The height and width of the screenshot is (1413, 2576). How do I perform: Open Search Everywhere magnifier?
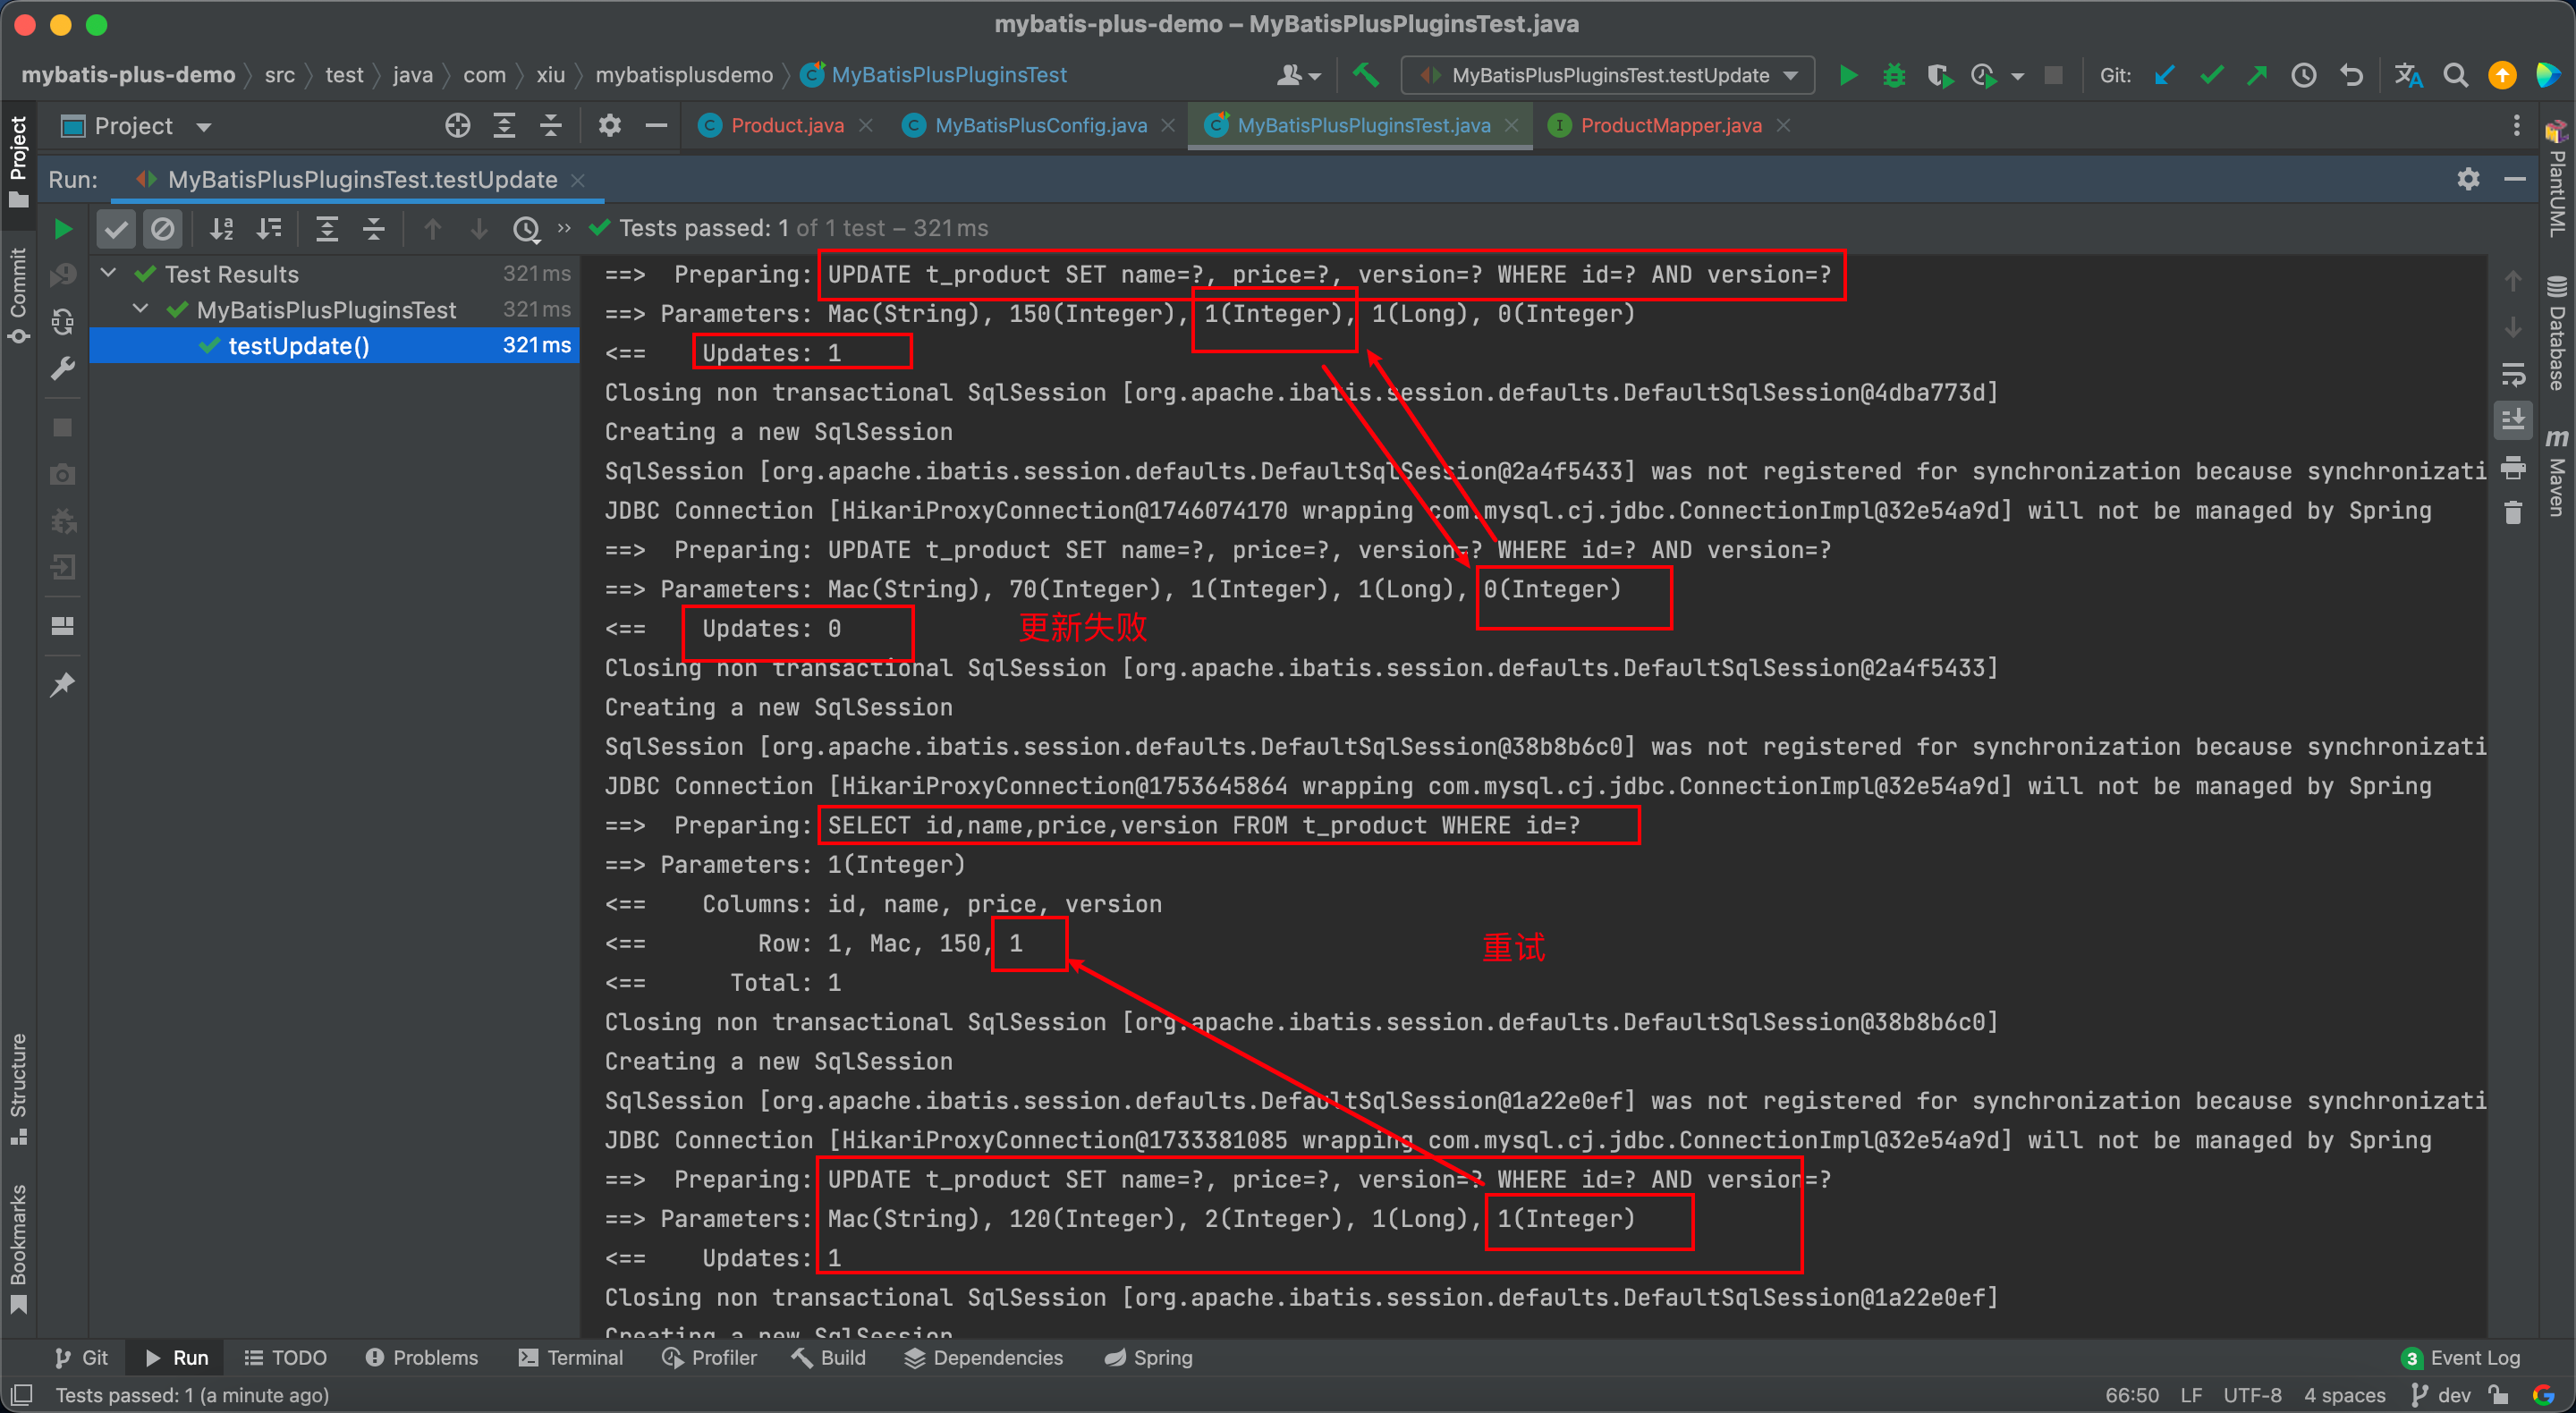click(x=2455, y=75)
